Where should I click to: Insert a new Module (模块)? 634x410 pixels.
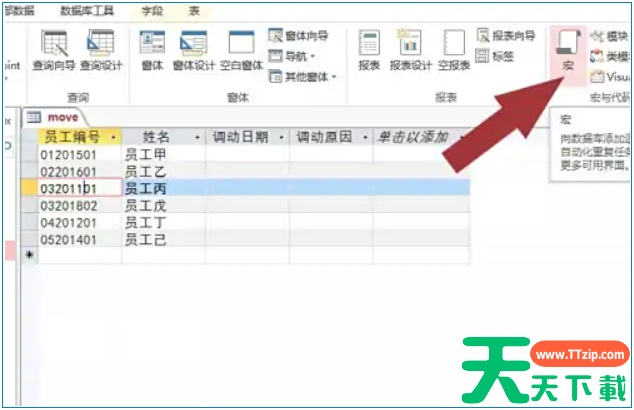[609, 36]
